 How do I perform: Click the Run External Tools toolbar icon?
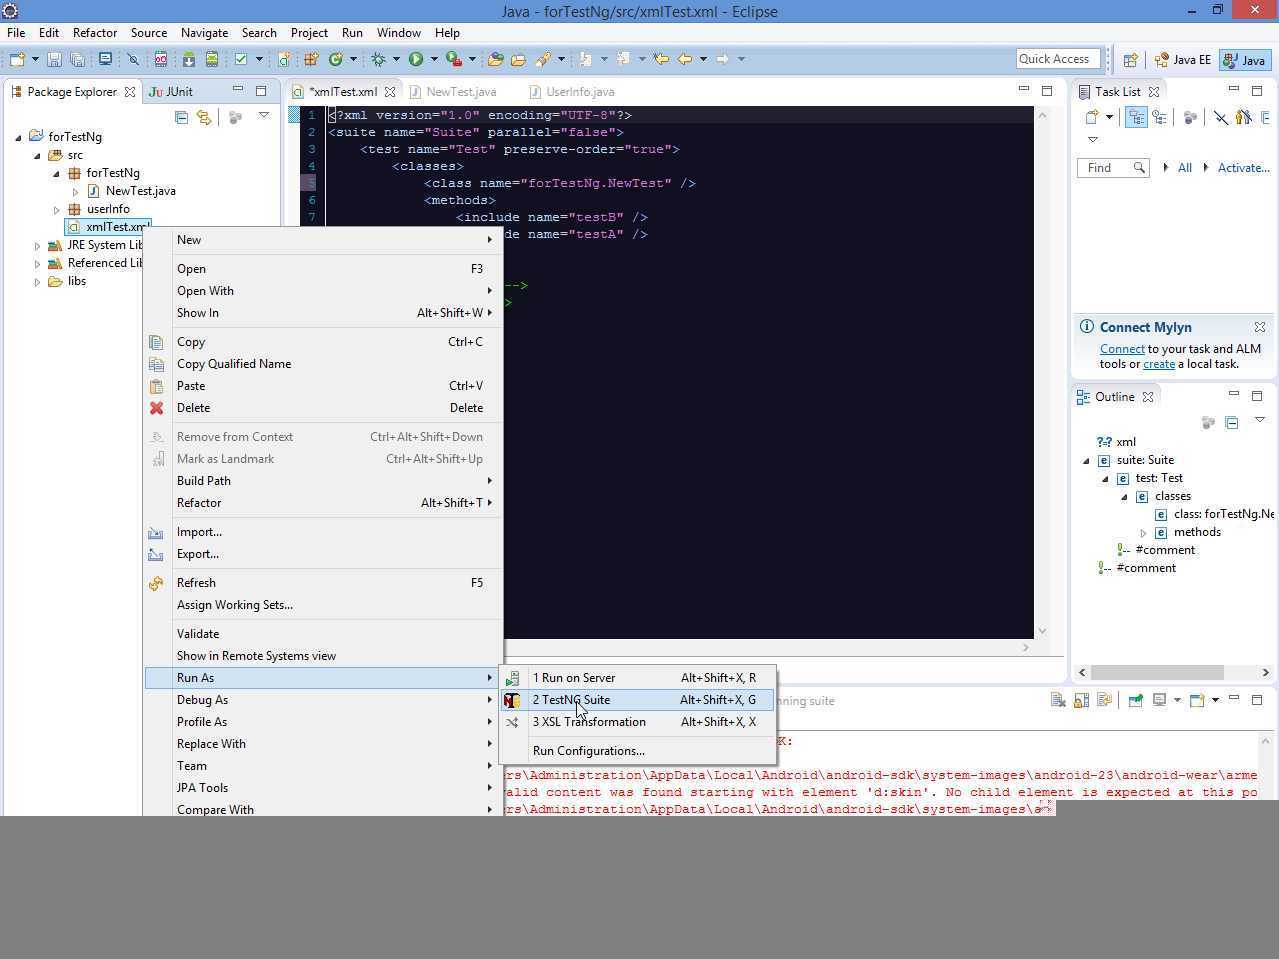[454, 60]
